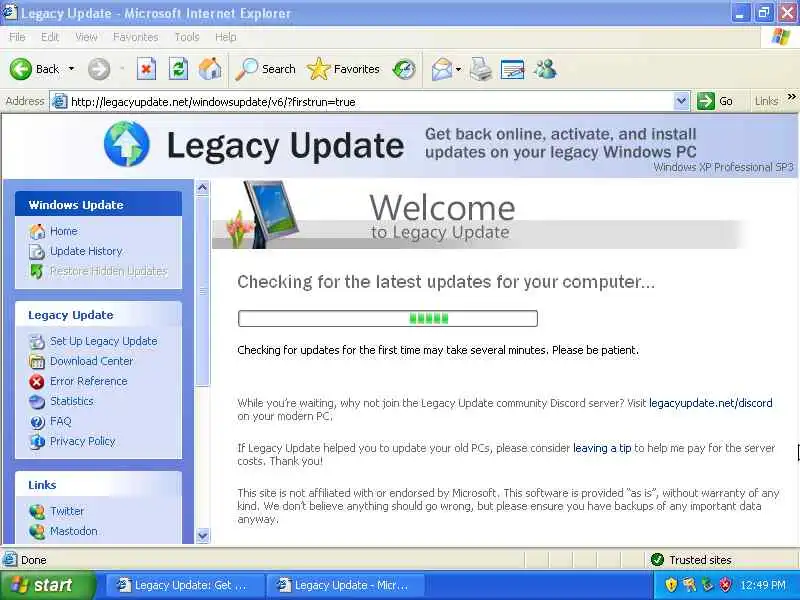Click Restore Hidden Updates link

[x=109, y=271]
